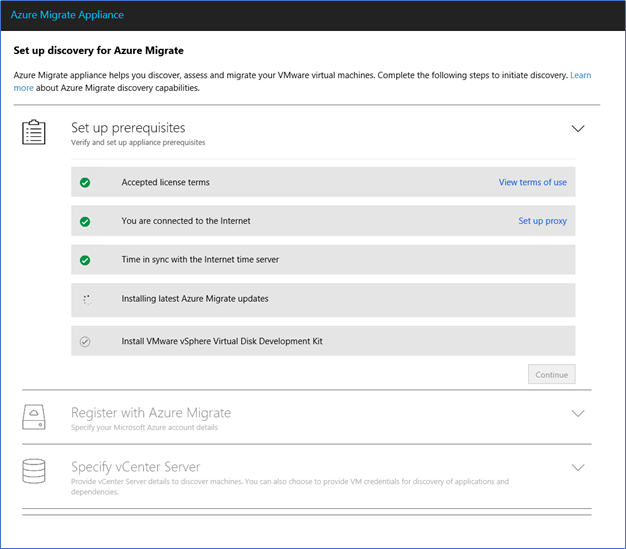
Task: Follow the Learn more link
Action: click(580, 75)
